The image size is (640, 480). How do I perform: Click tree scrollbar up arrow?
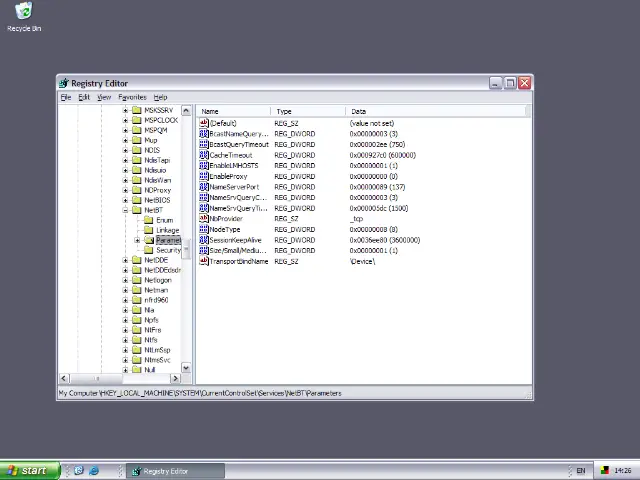pyautogui.click(x=186, y=111)
